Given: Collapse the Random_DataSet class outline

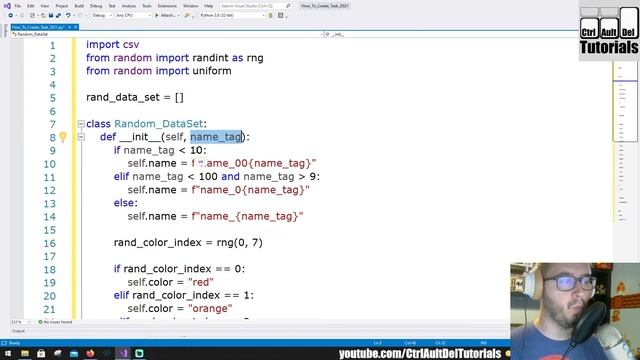Looking at the screenshot, I should (x=81, y=124).
